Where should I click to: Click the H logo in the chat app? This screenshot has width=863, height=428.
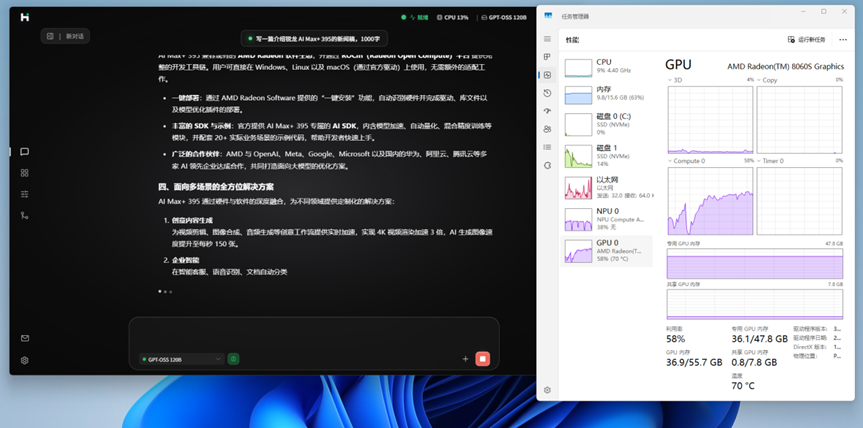pyautogui.click(x=24, y=17)
